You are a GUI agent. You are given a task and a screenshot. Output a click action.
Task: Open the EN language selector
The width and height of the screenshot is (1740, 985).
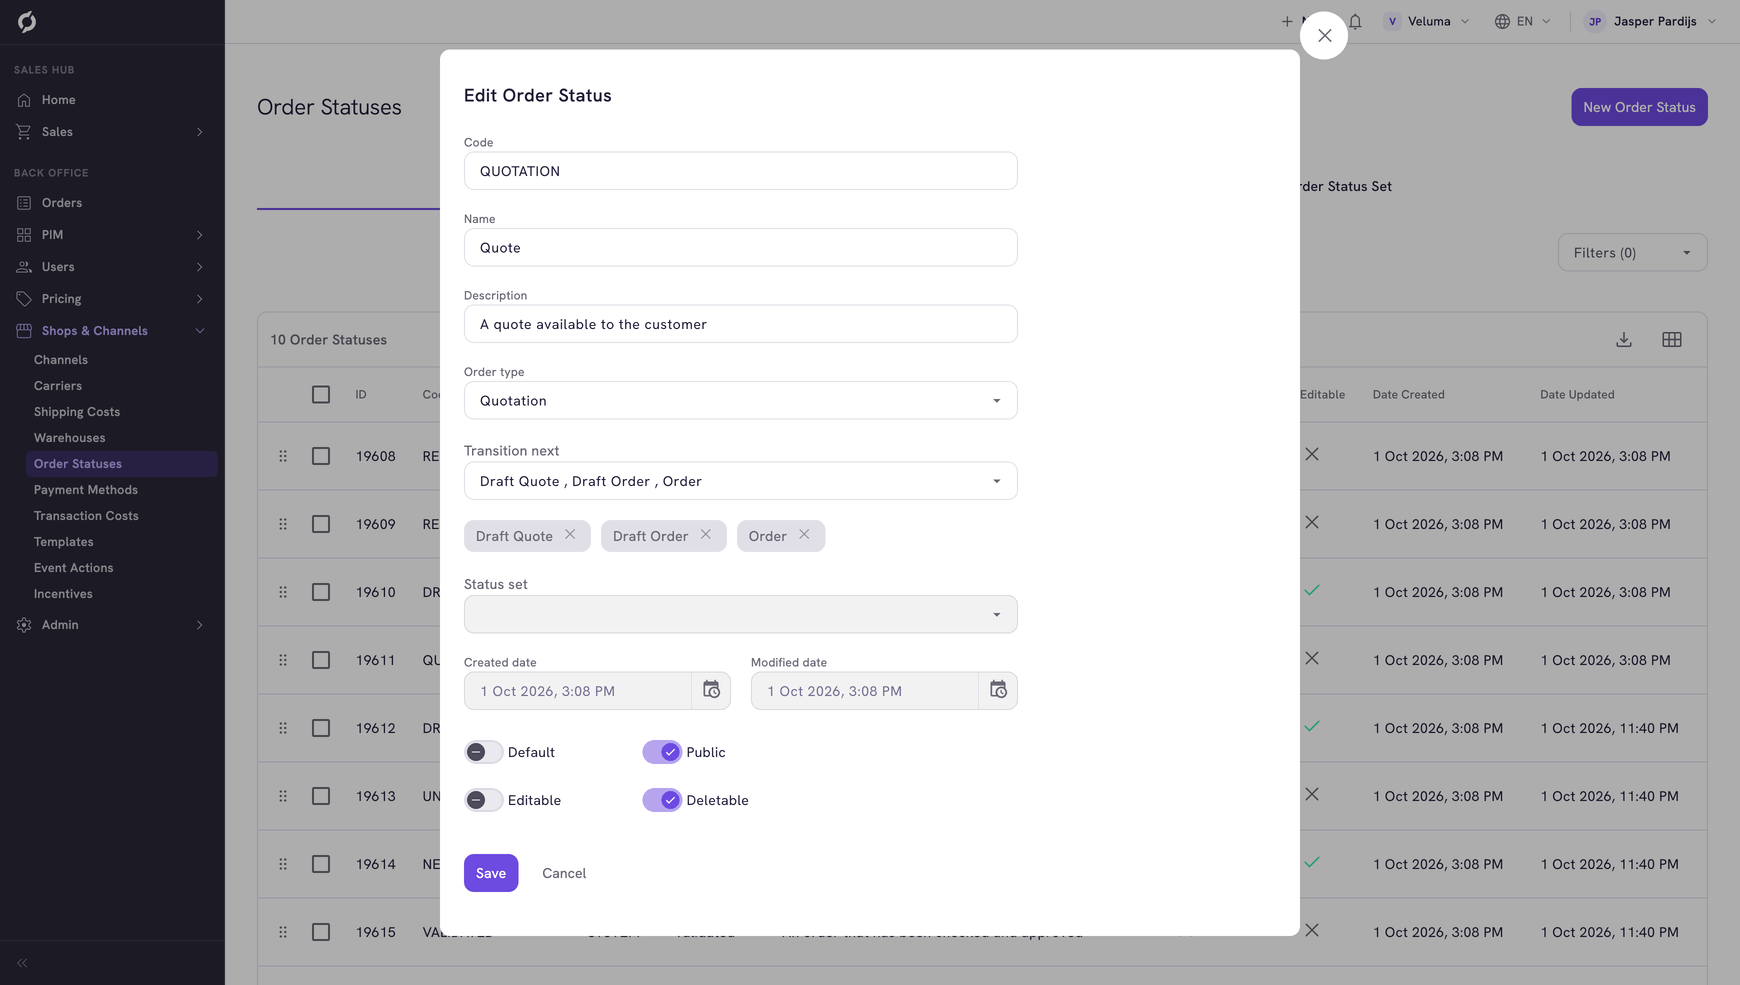point(1523,21)
